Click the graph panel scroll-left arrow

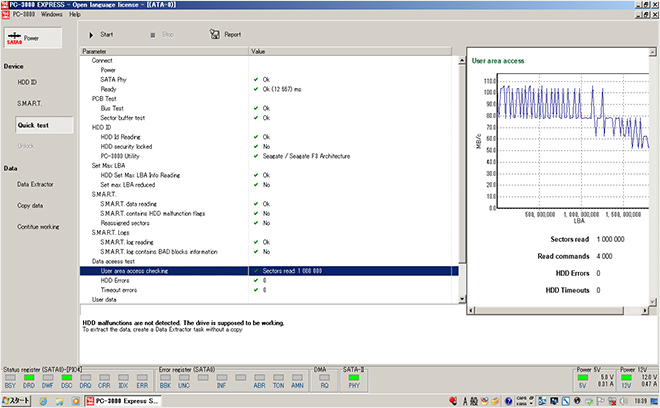tap(471, 311)
